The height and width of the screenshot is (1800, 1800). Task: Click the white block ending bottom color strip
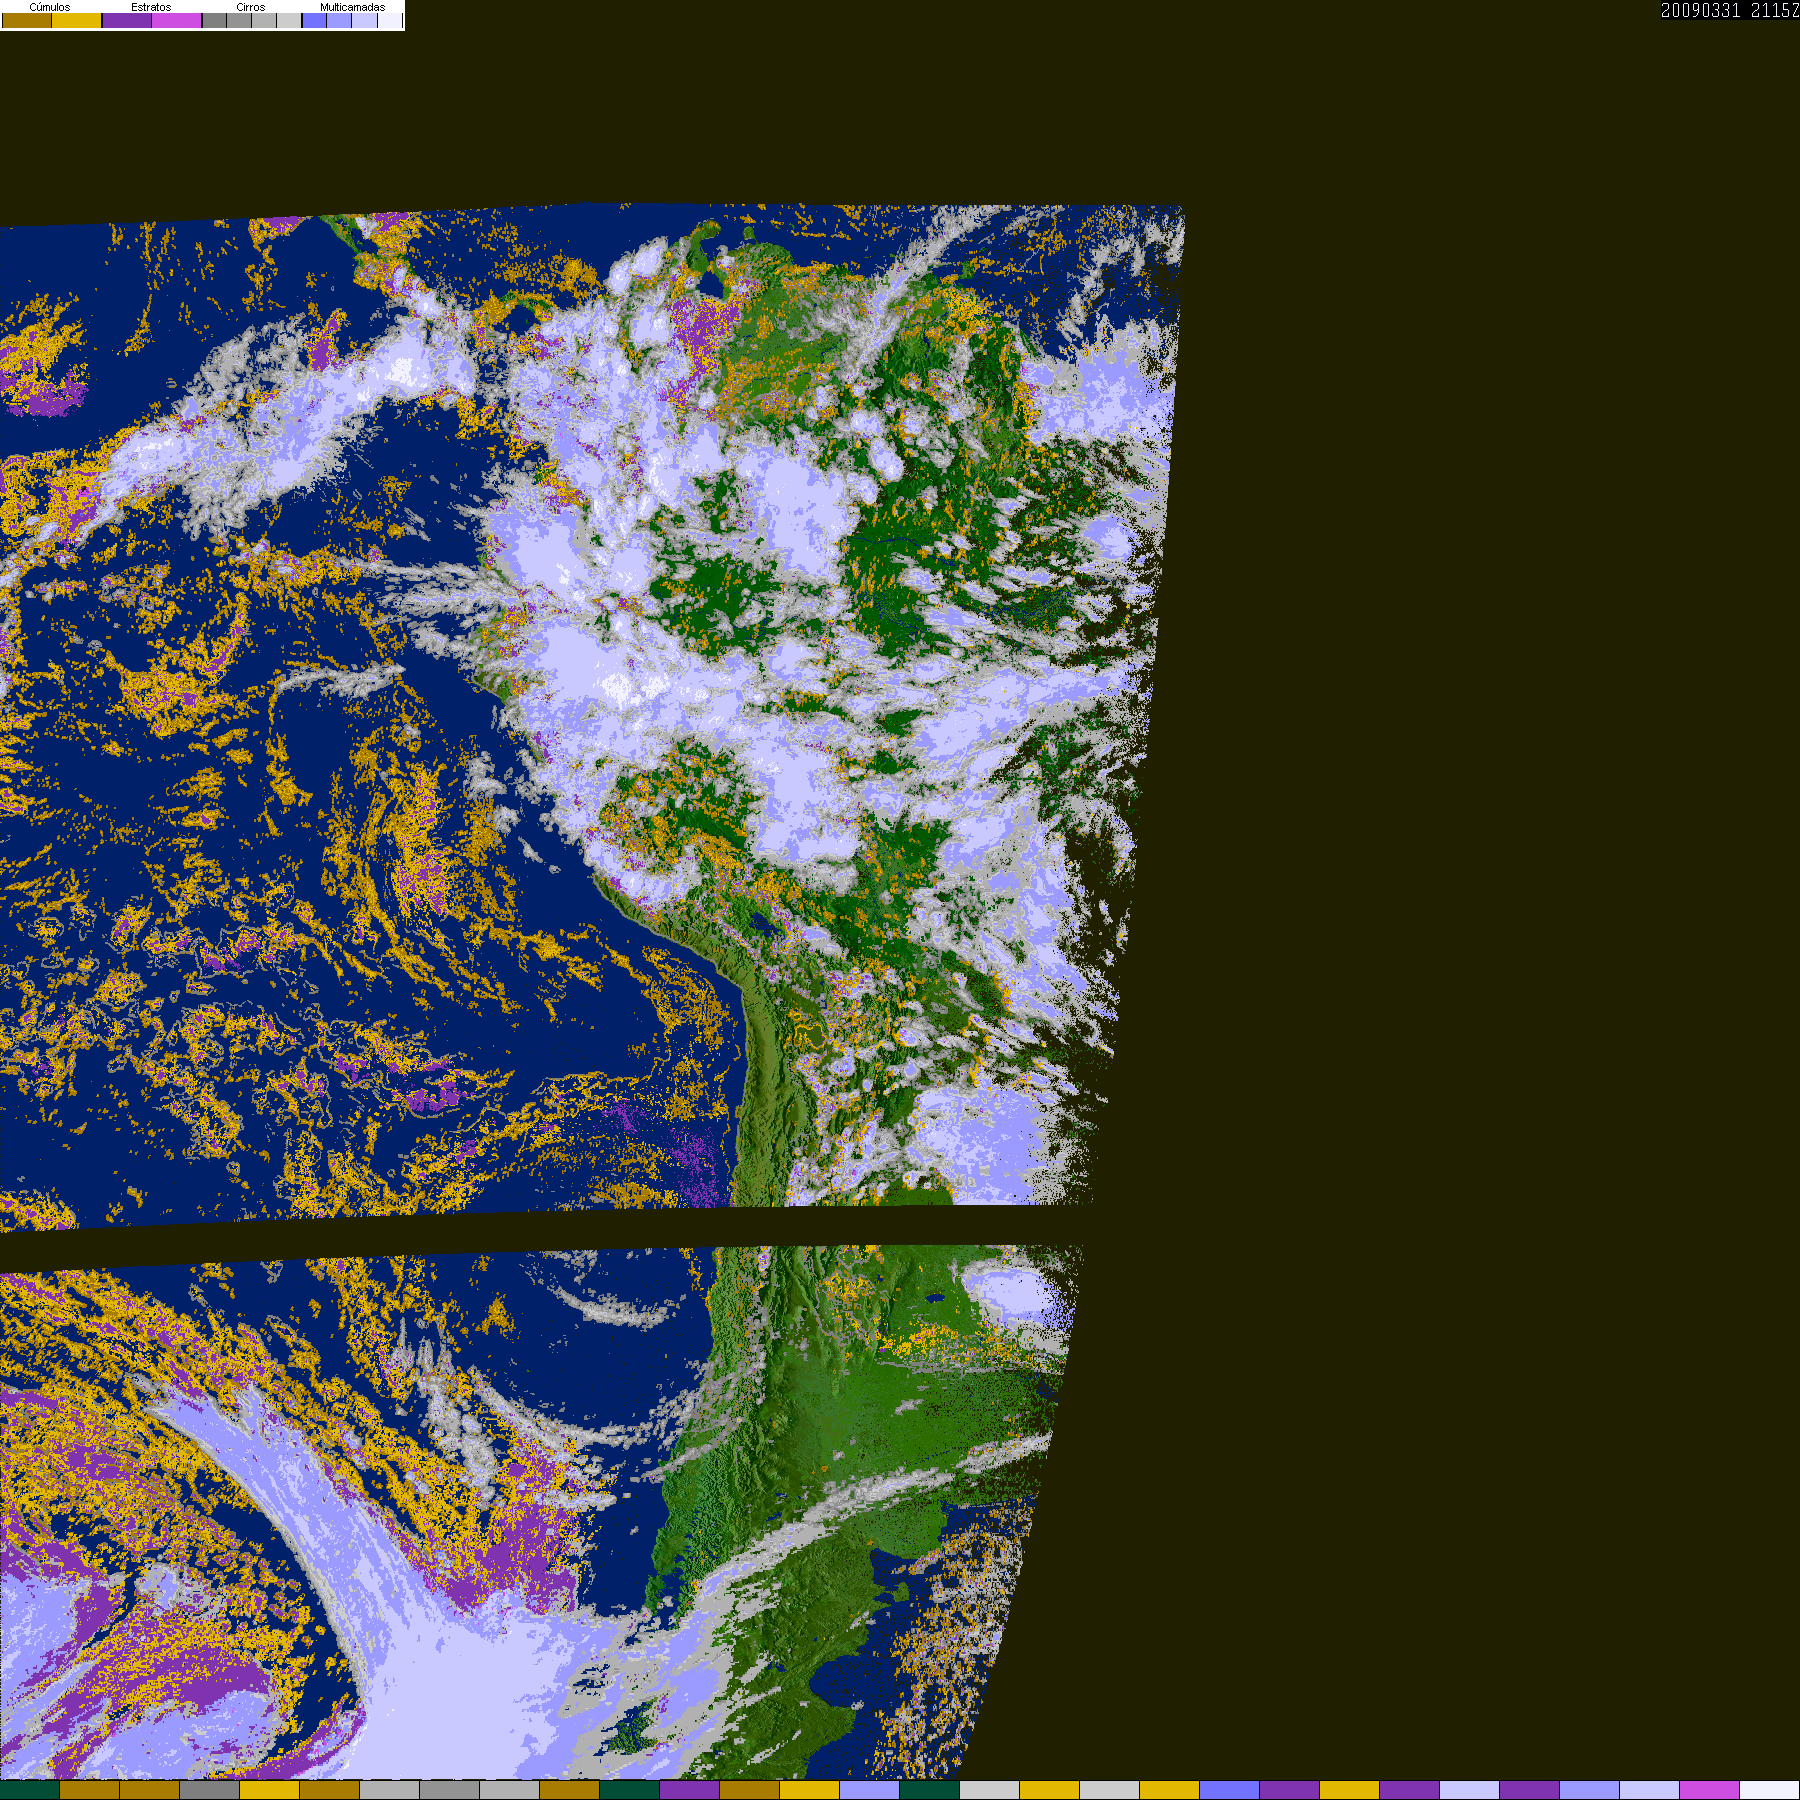coord(1770,1790)
